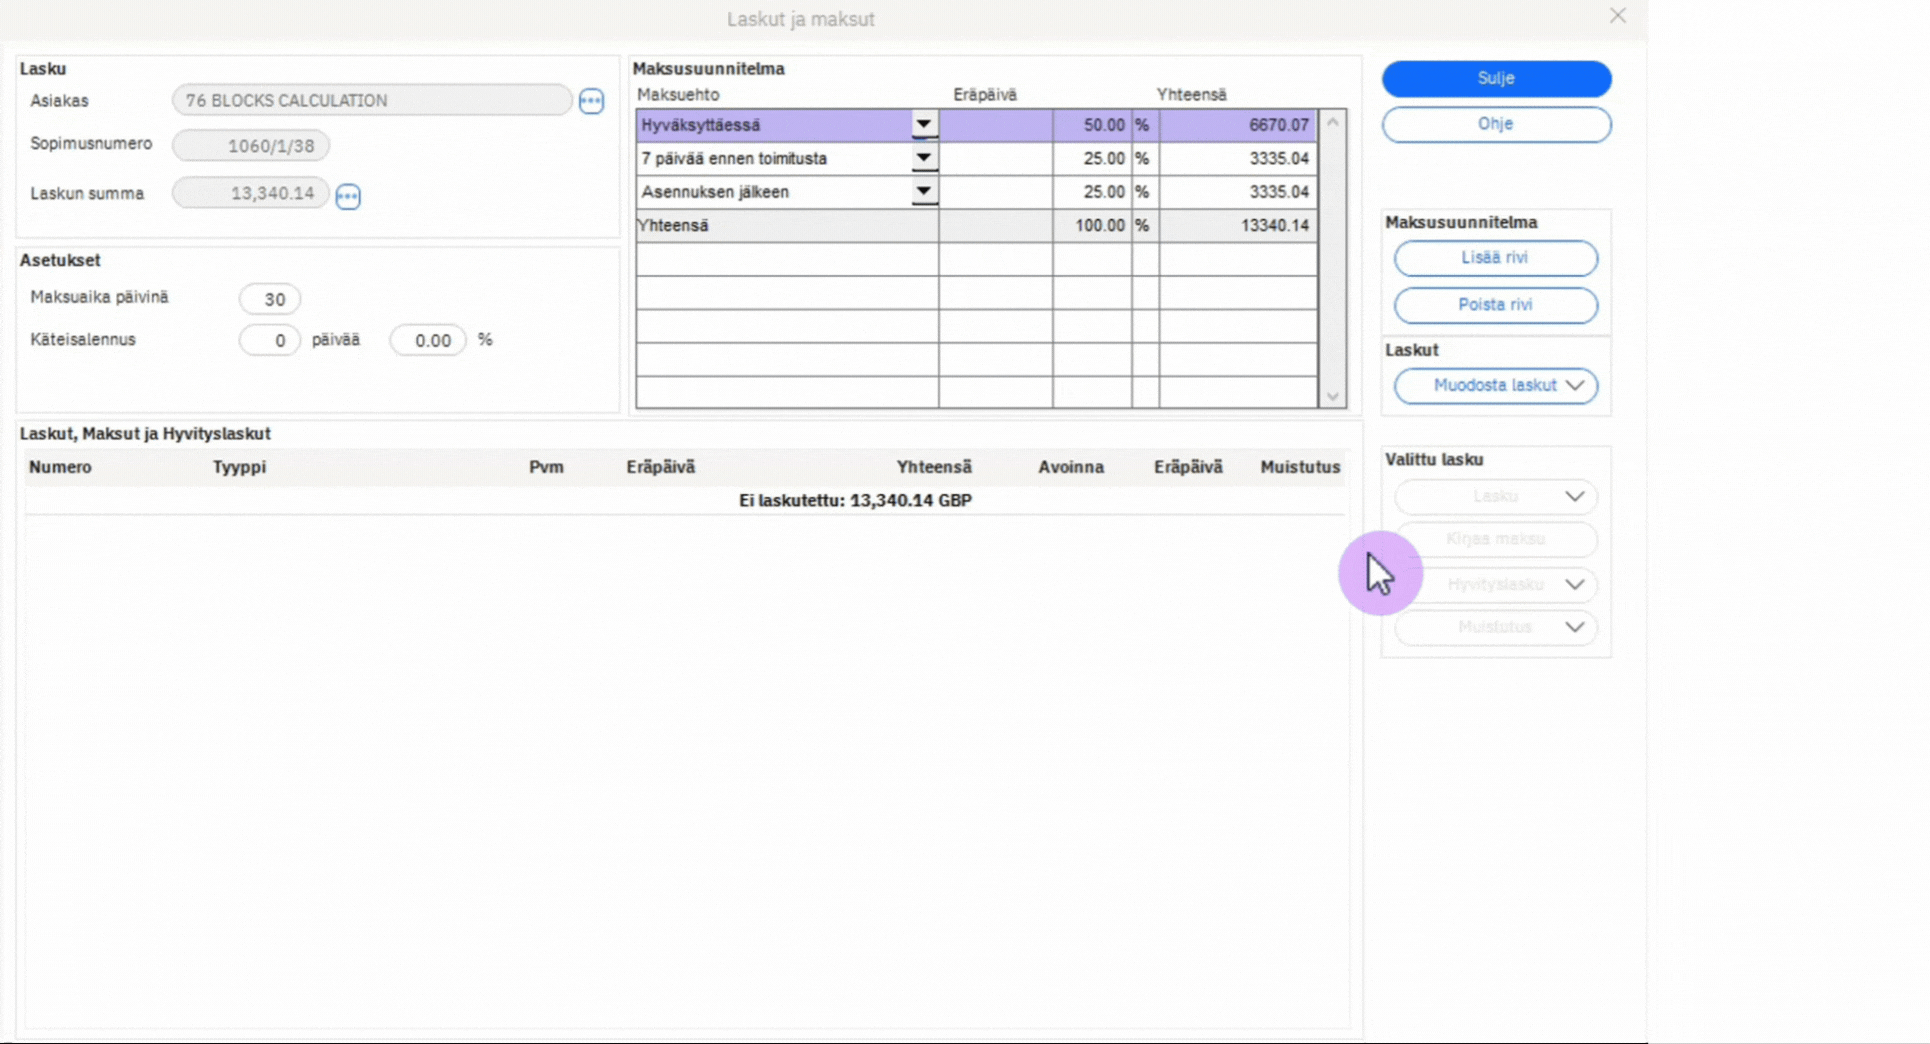Select the Käteisalennus percentage field

(428, 340)
